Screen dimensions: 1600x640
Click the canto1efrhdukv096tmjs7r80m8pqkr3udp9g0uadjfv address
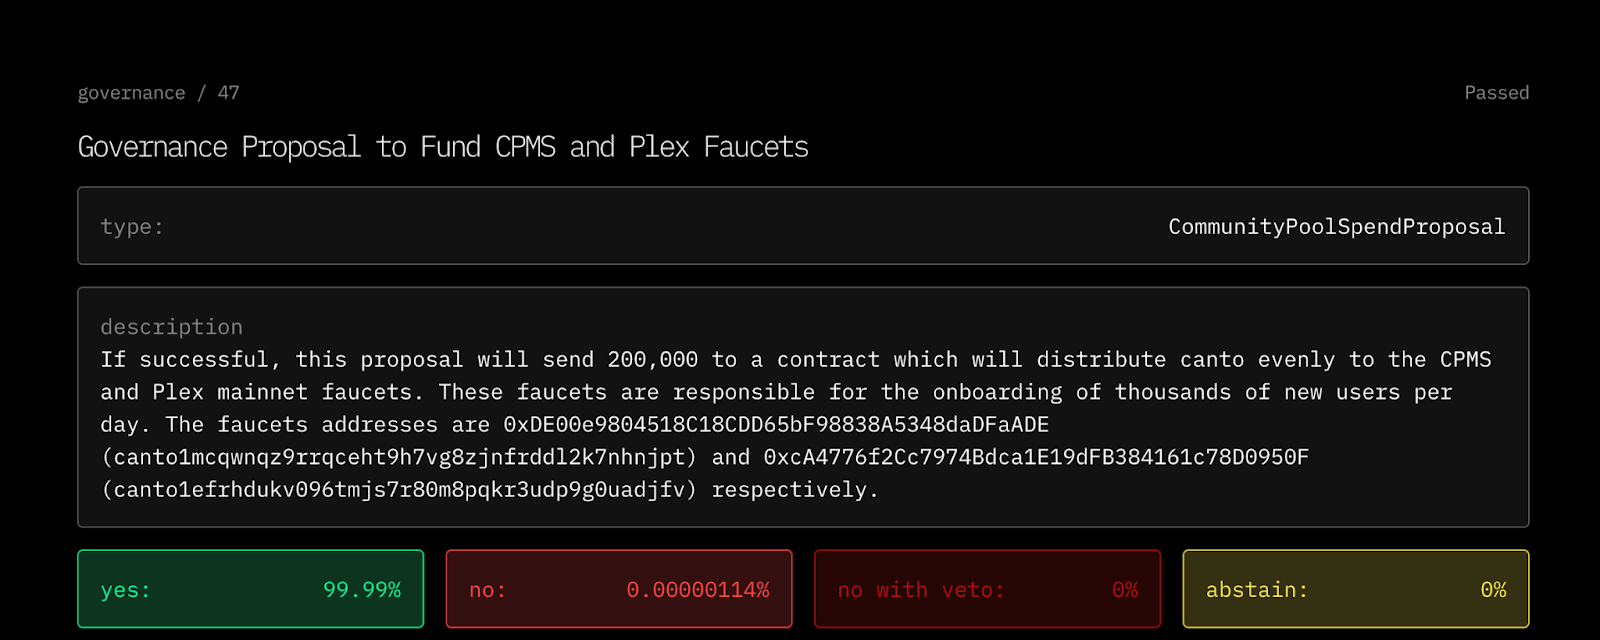pos(399,490)
